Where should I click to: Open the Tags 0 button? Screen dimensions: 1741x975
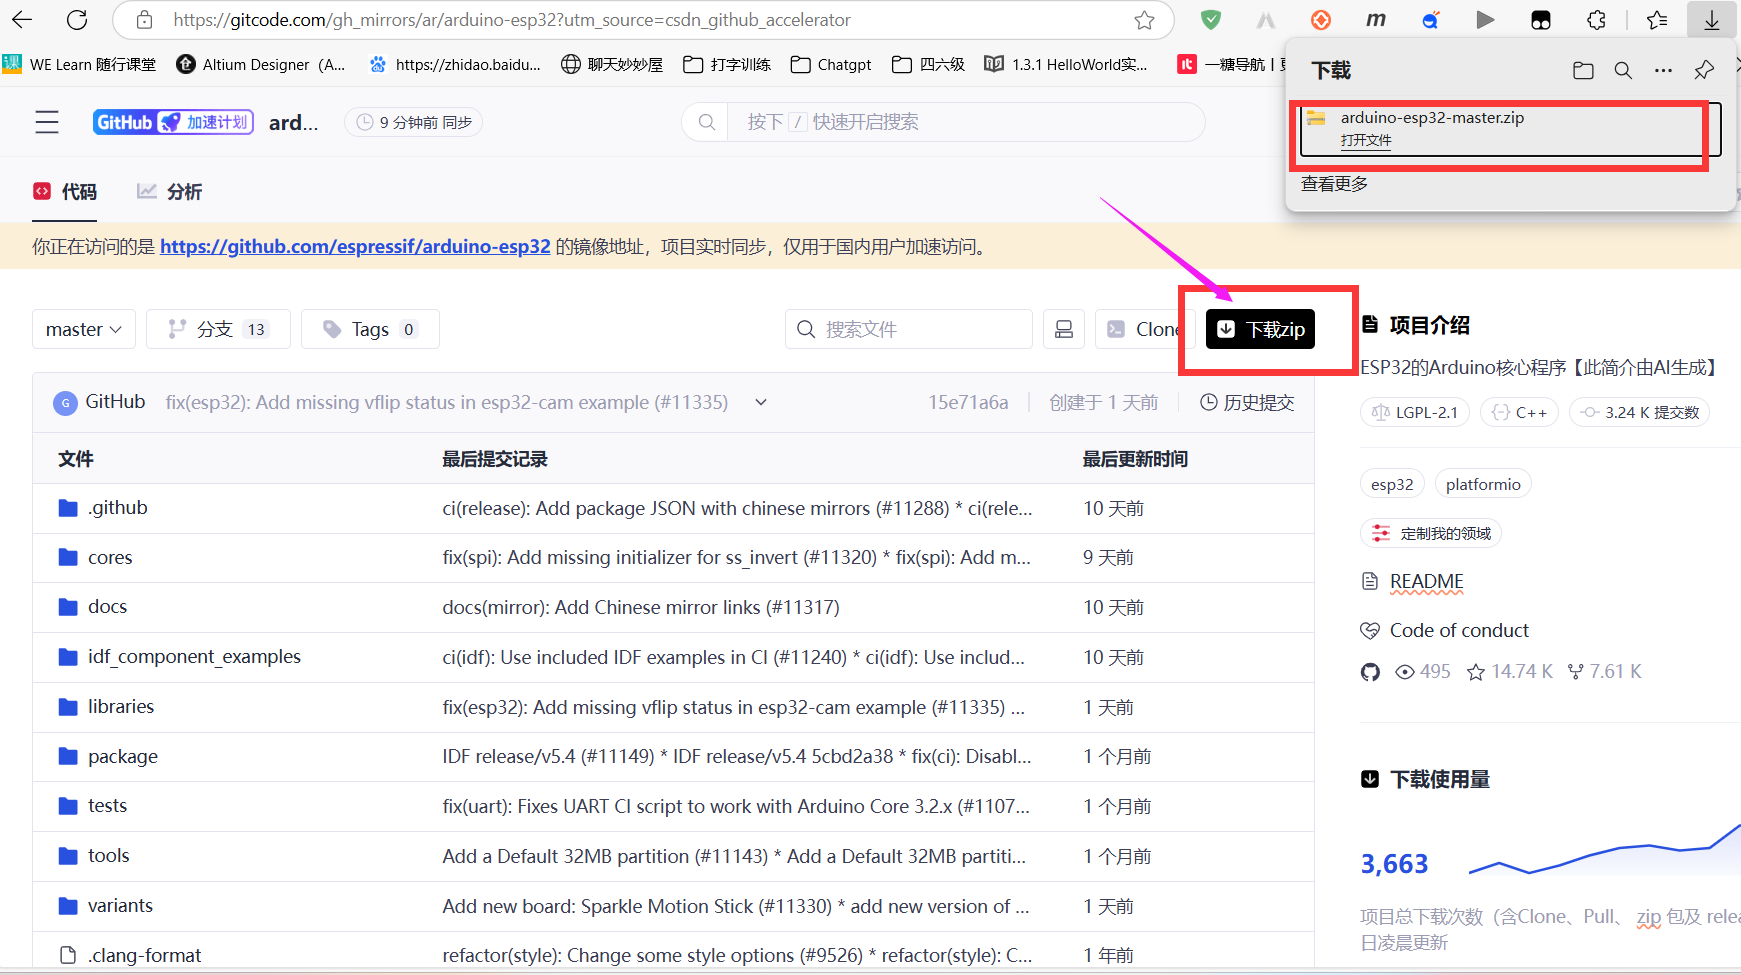click(370, 329)
